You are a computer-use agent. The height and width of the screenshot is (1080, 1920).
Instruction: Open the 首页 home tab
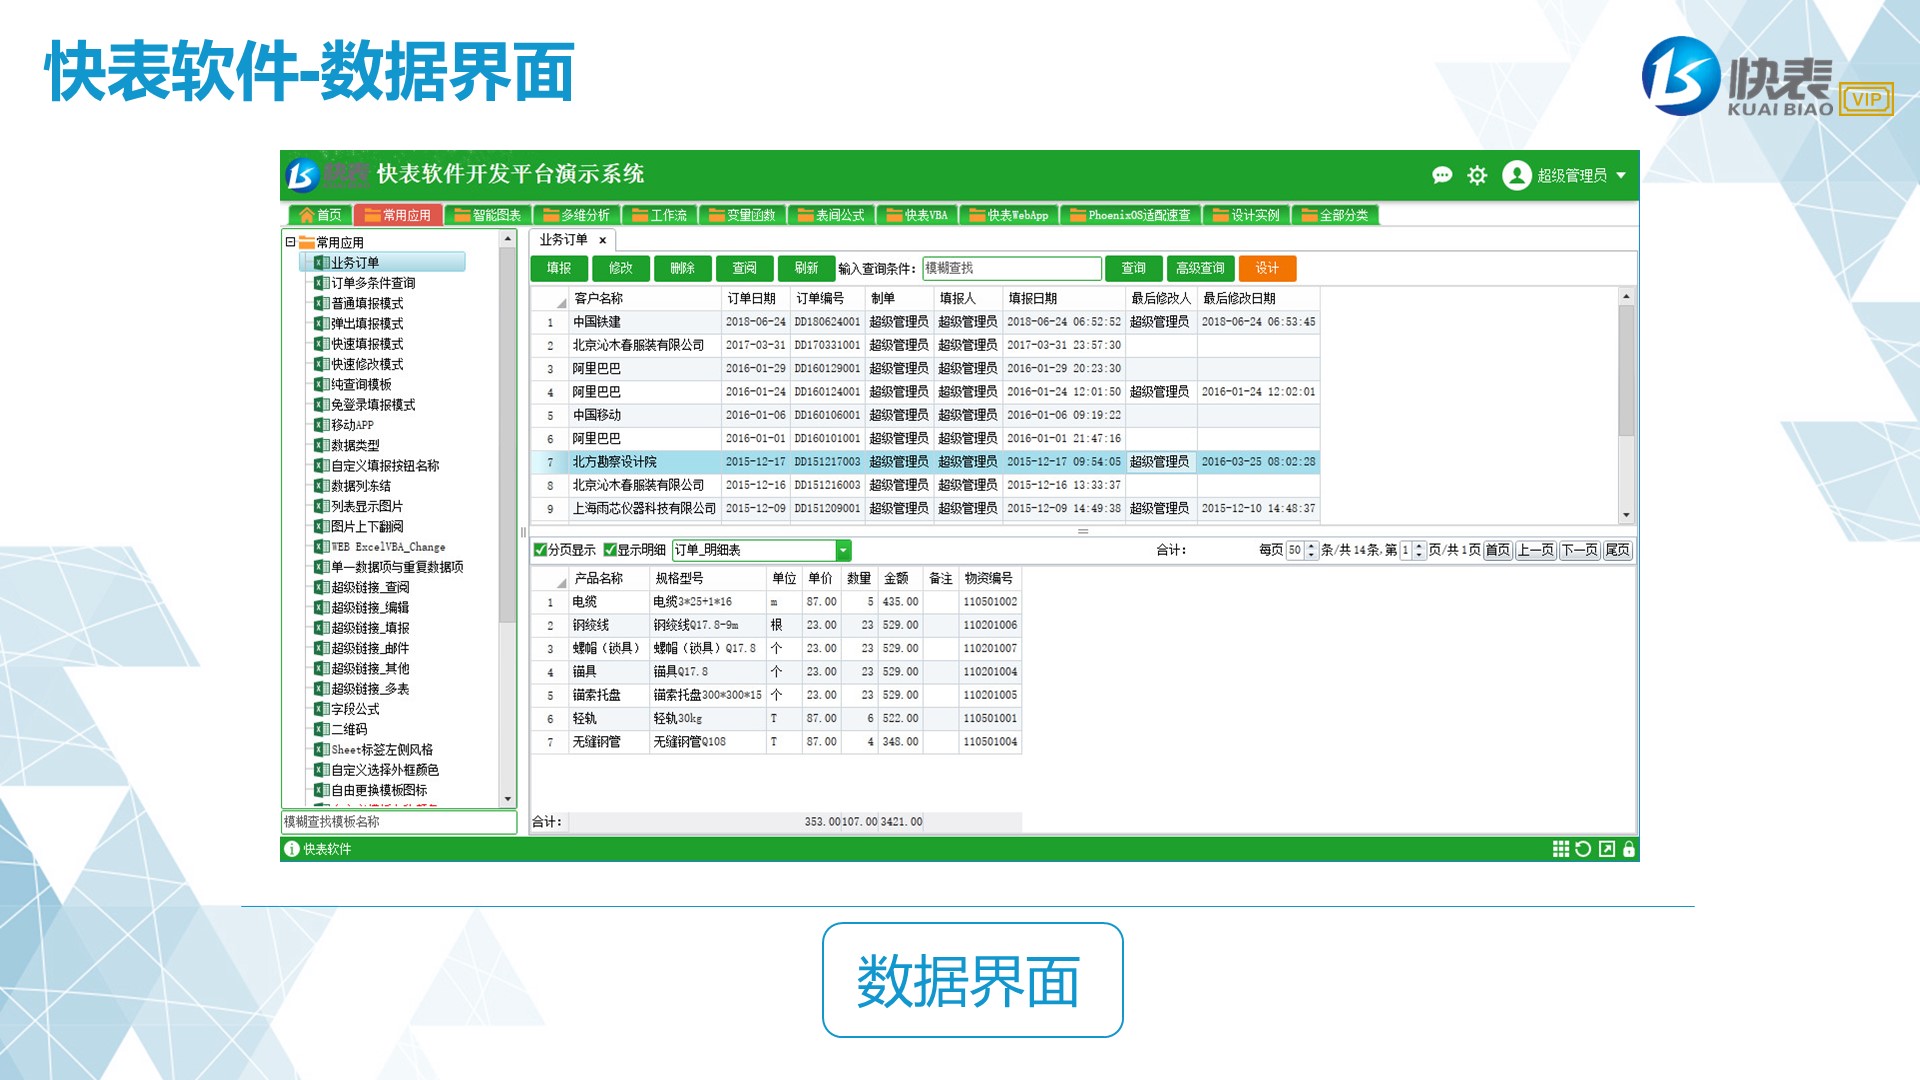click(x=320, y=215)
